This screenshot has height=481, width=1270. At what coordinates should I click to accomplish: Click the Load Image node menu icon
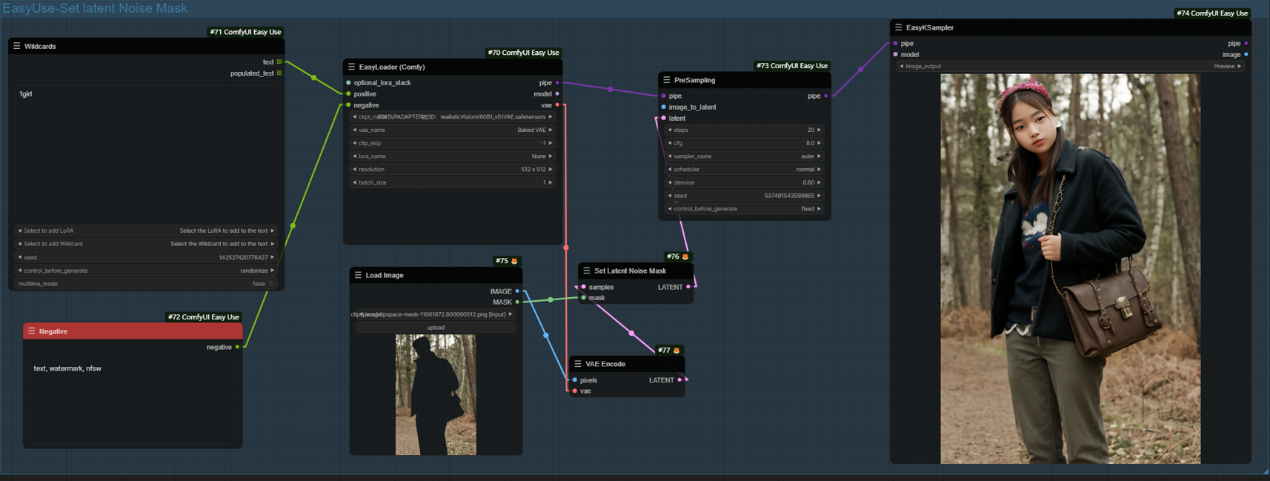(358, 275)
